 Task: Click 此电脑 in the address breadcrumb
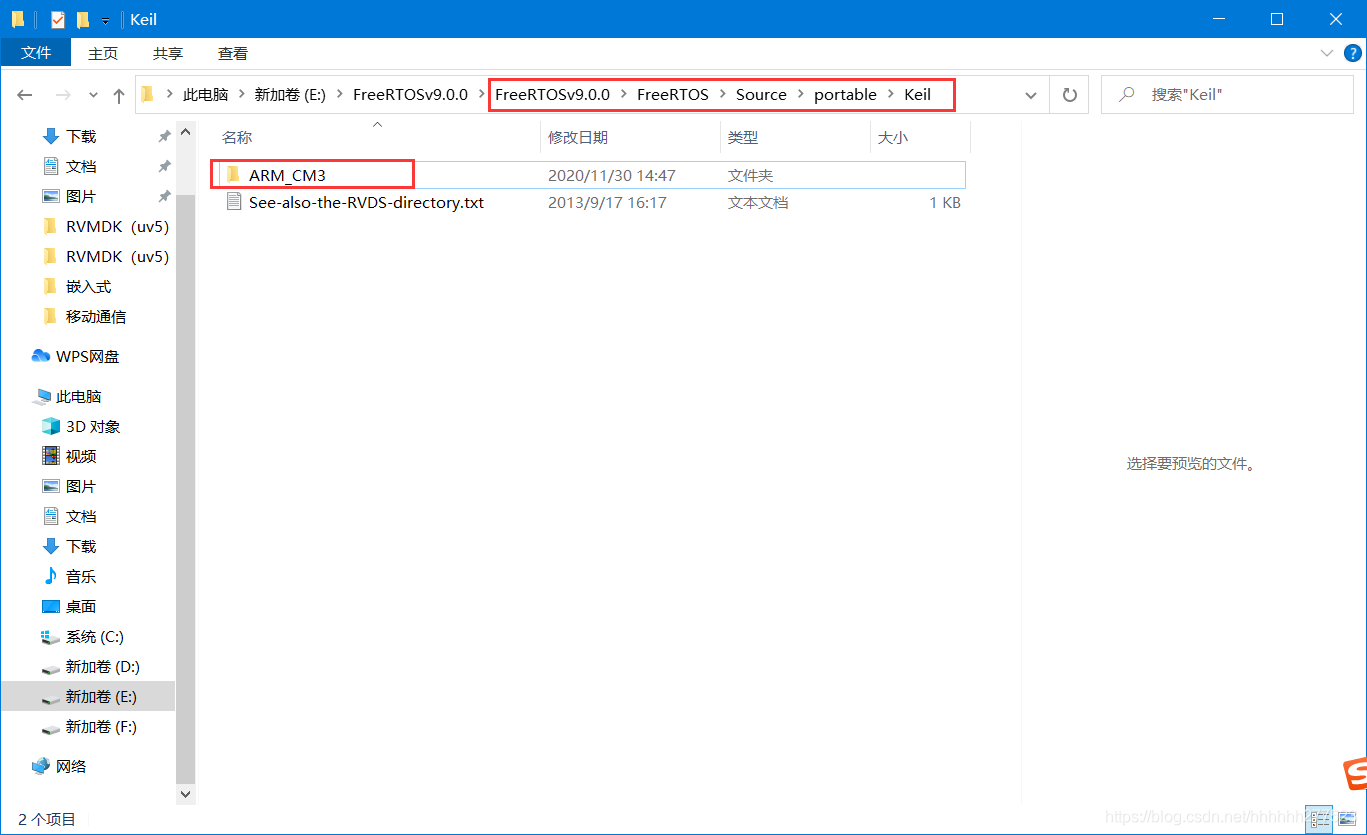(206, 95)
